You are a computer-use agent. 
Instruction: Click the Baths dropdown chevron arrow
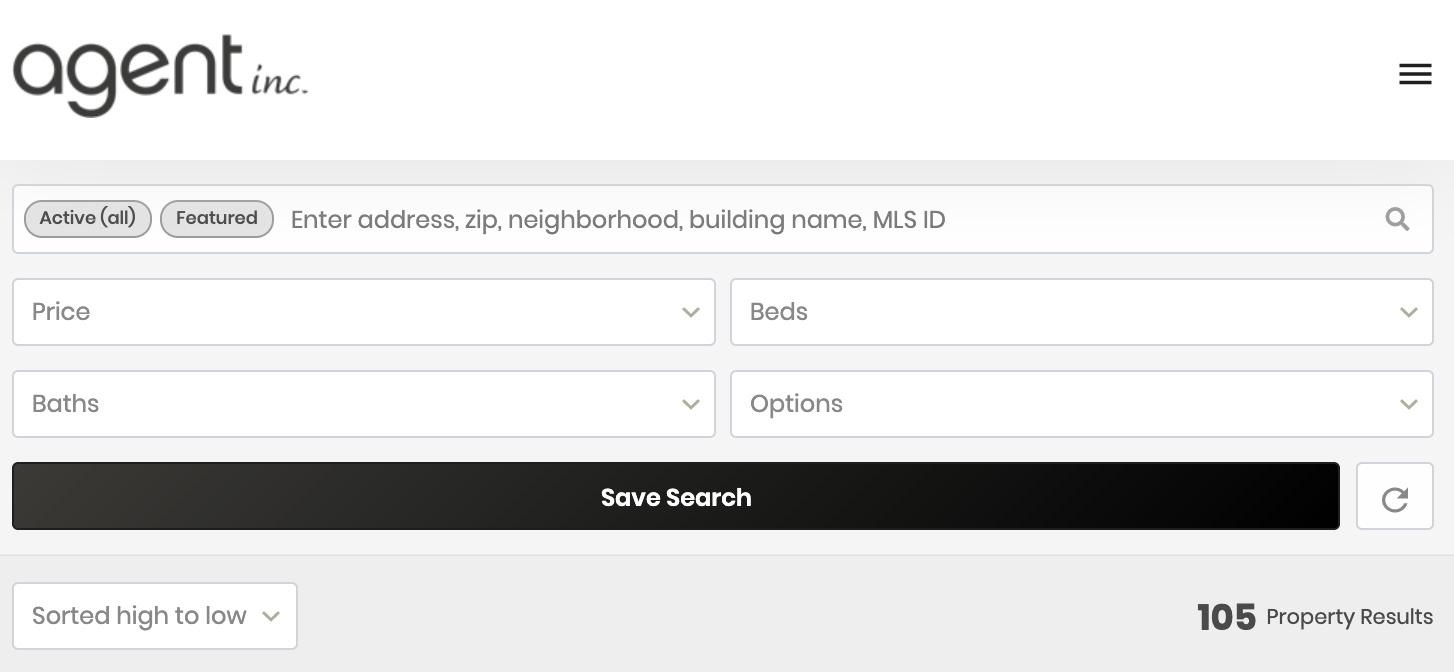tap(690, 404)
